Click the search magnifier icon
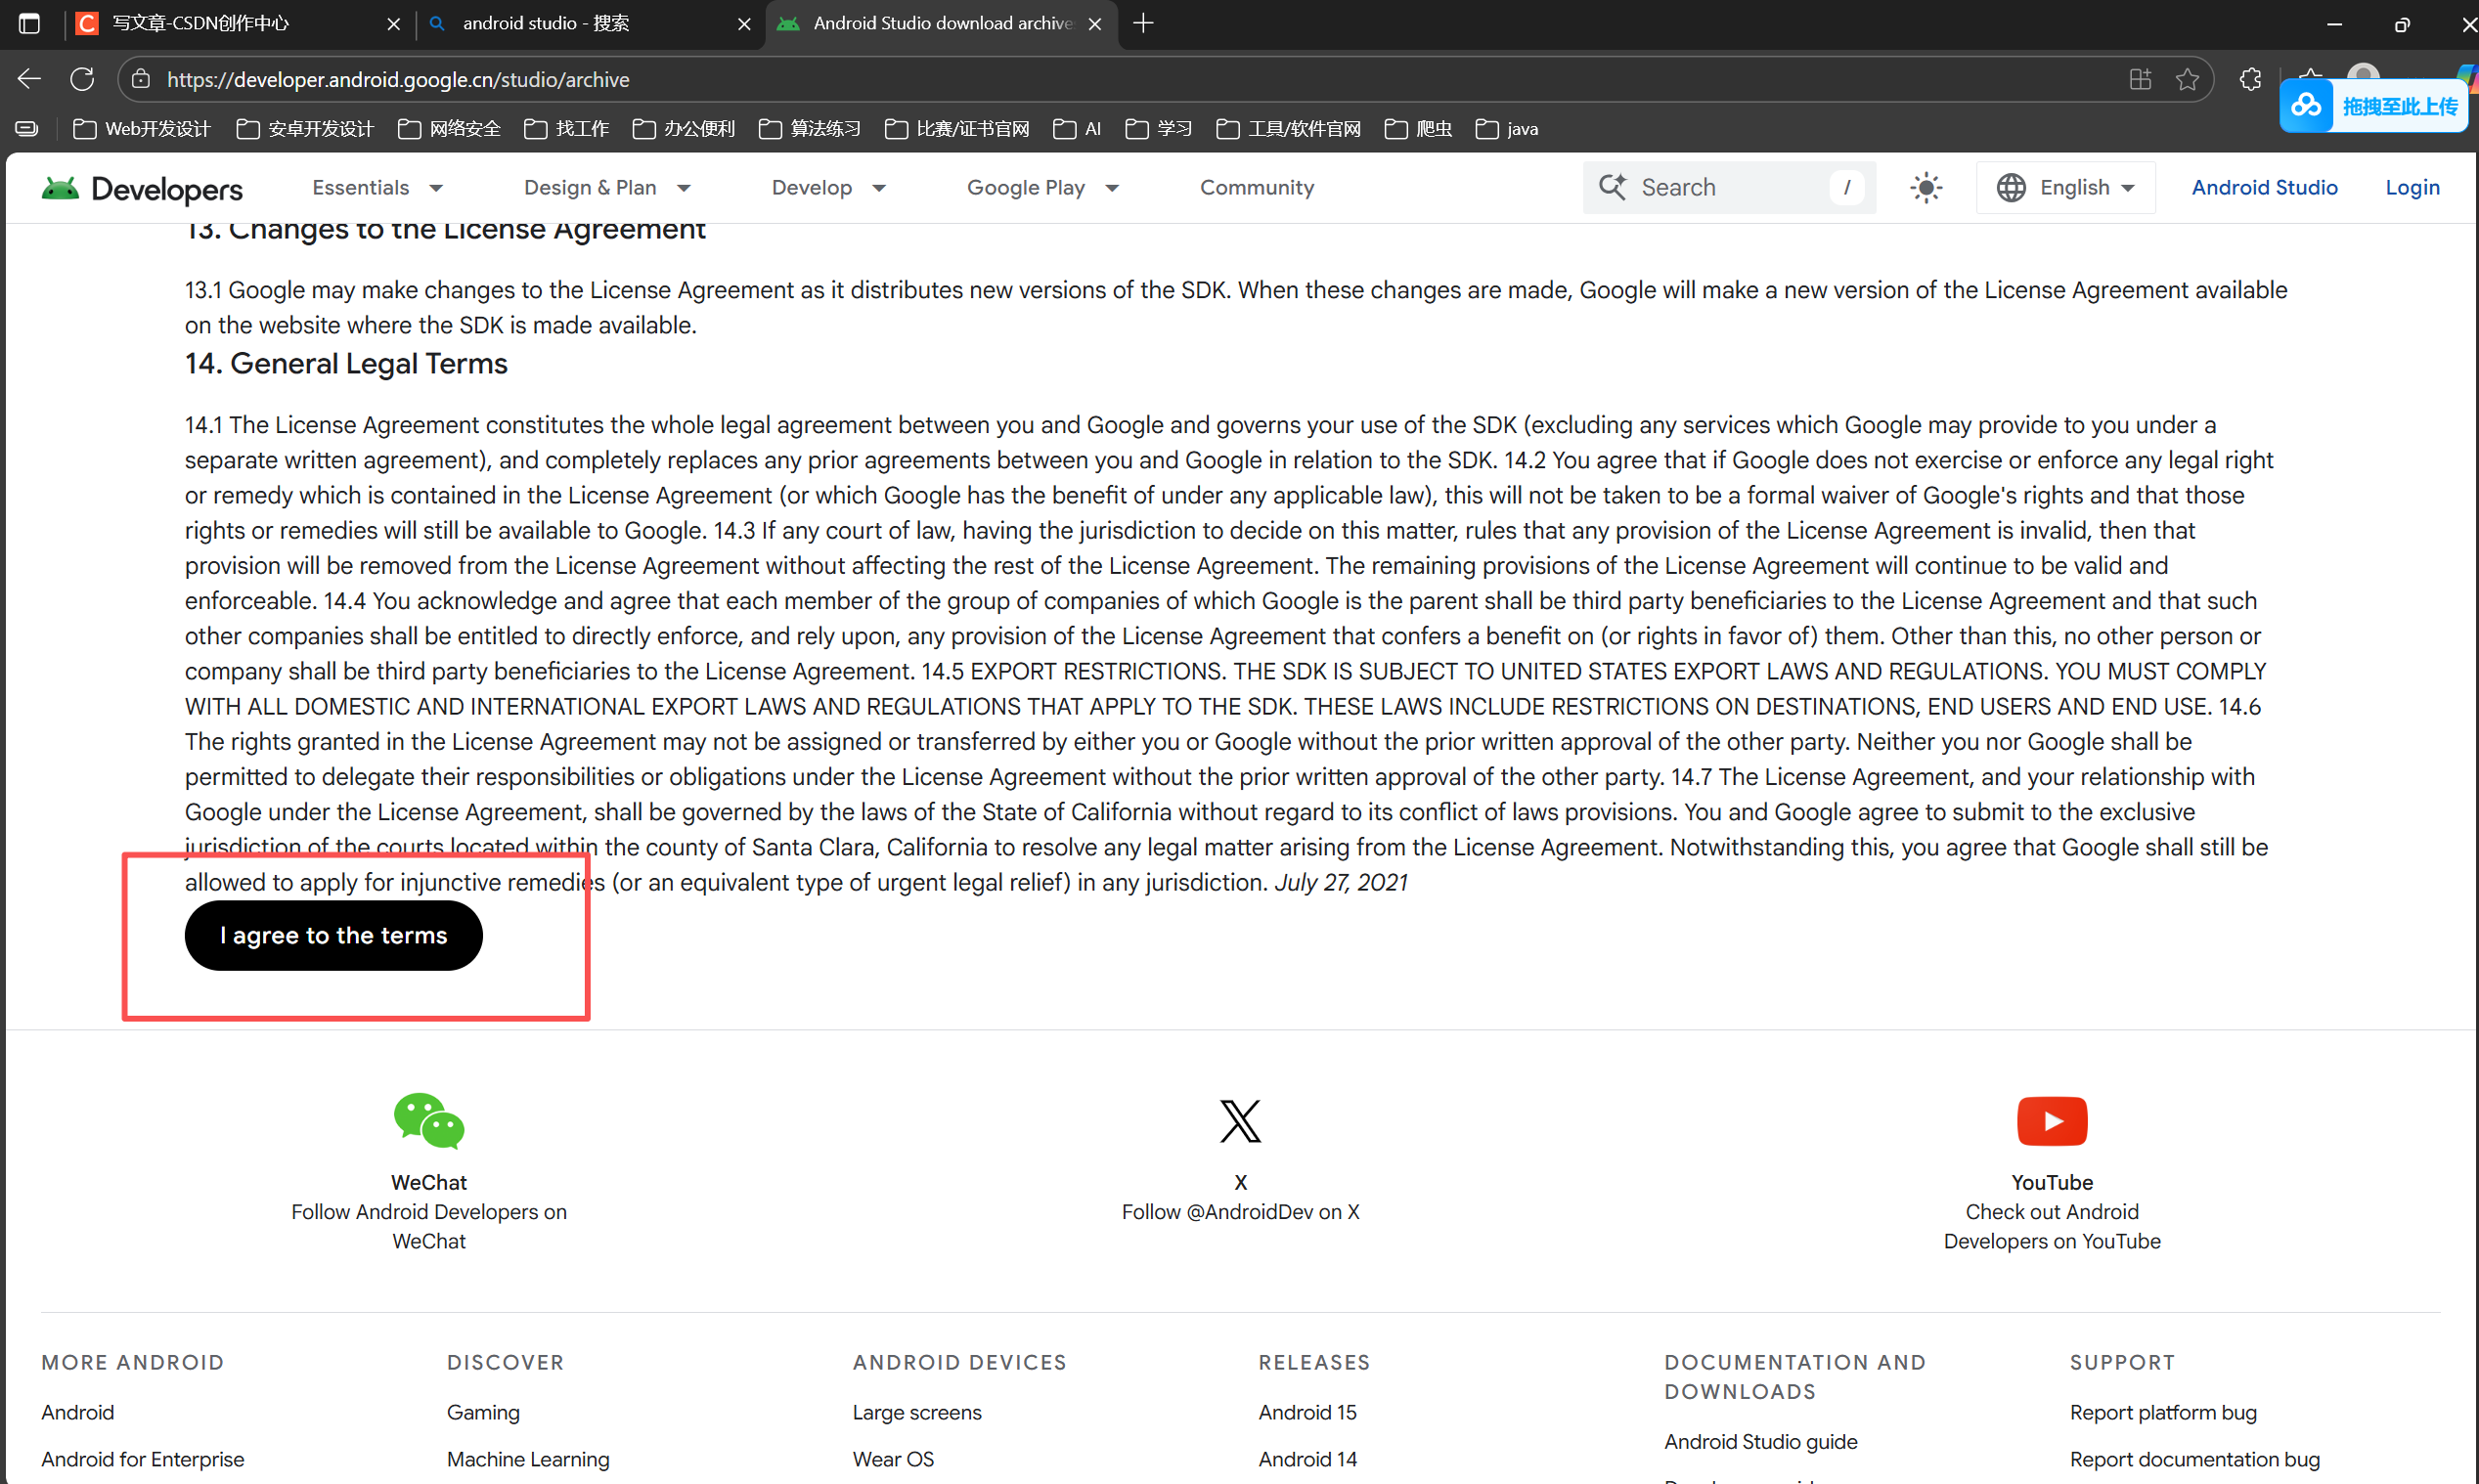 point(1612,187)
